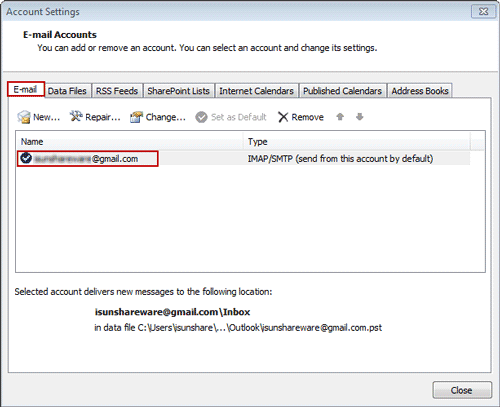Image resolution: width=500 pixels, height=407 pixels.
Task: Move account up with arrow icon
Action: pos(340,117)
